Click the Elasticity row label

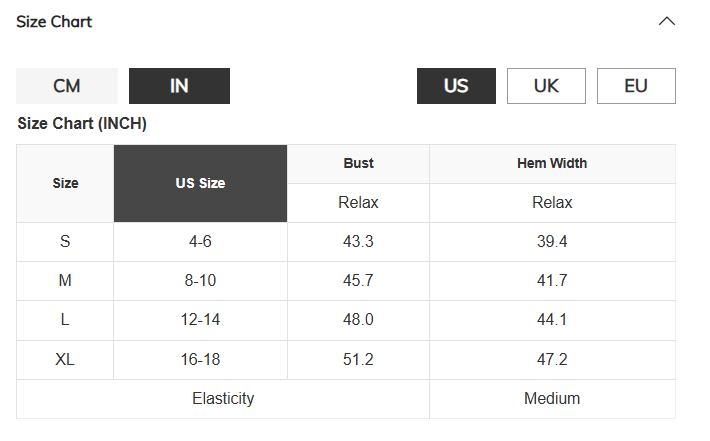(223, 399)
